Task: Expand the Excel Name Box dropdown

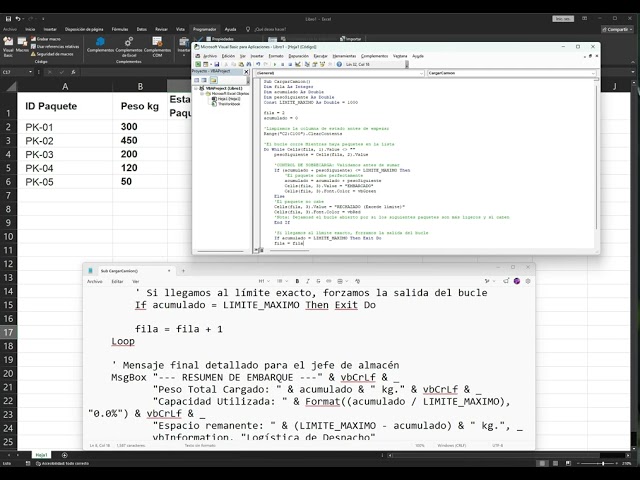Action: [30, 72]
